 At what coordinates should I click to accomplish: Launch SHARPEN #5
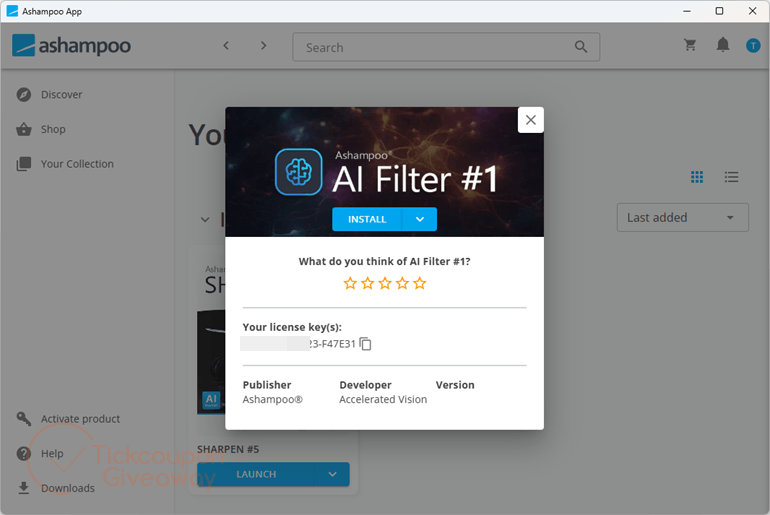[256, 474]
